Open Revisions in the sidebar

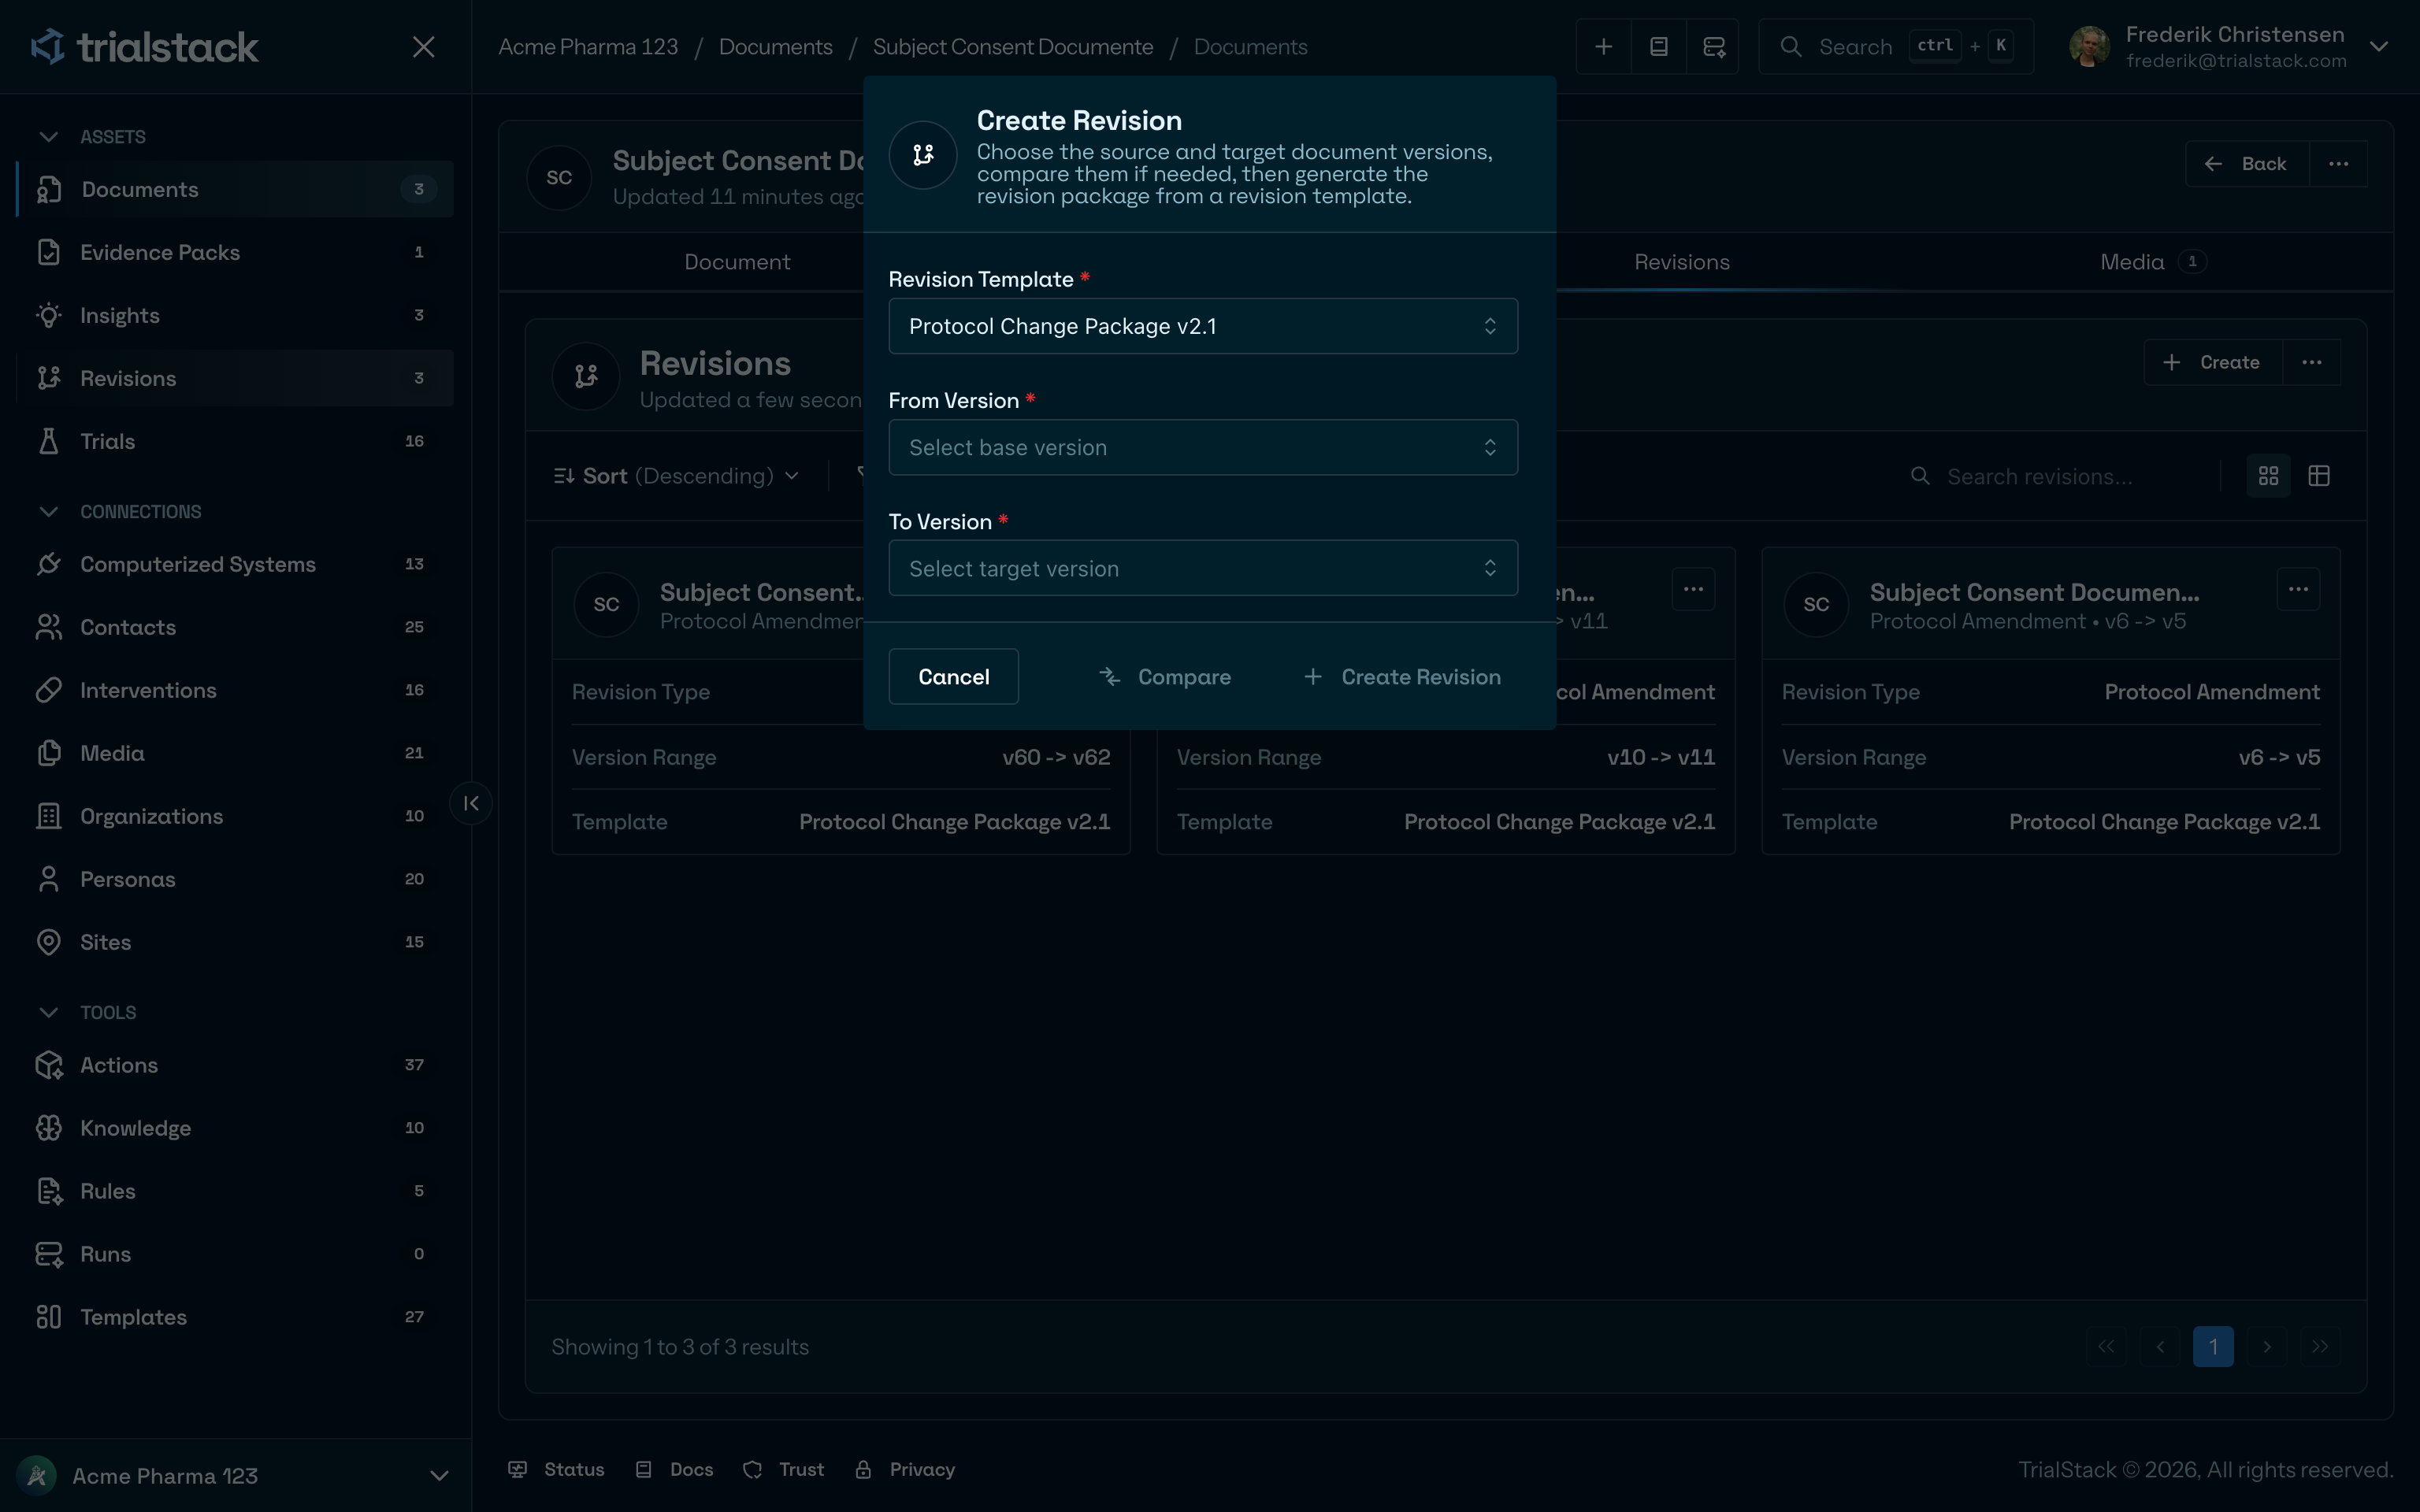235,378
